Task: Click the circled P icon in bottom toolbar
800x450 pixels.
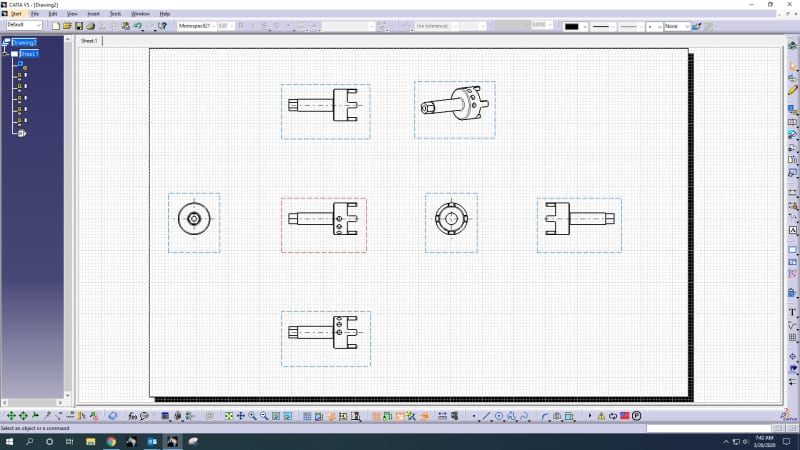Action: [637, 416]
